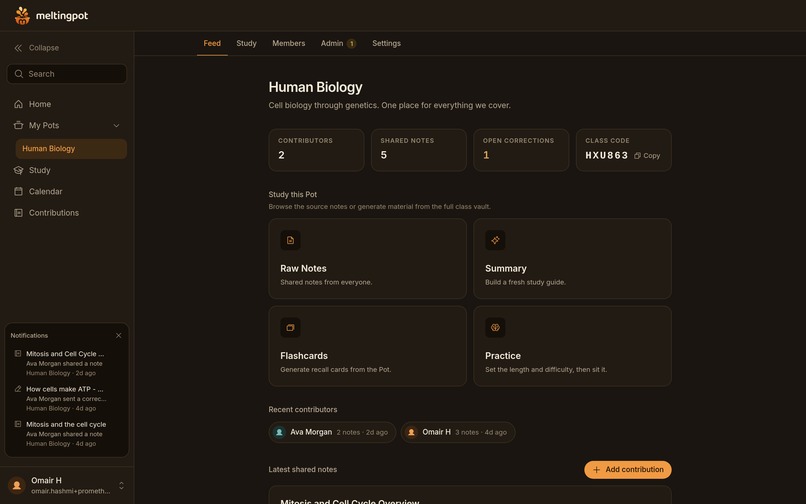This screenshot has height=504, width=806.
Task: Open the Summary card
Action: (x=572, y=259)
